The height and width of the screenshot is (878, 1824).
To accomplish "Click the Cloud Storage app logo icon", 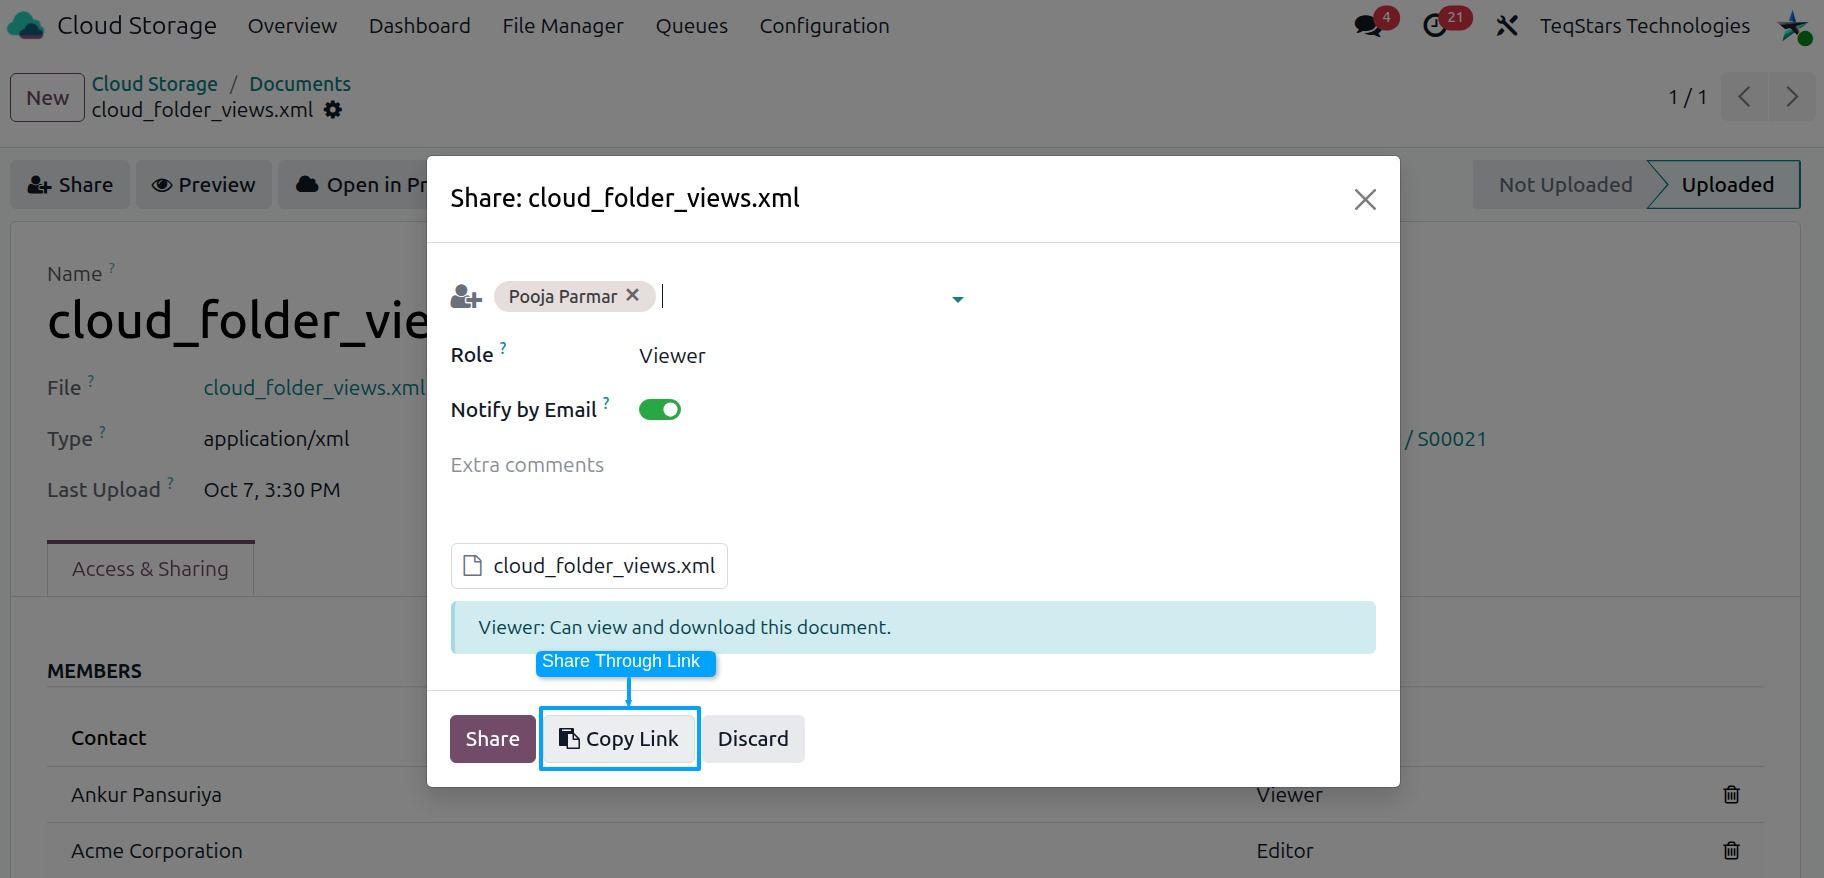I will click(25, 26).
